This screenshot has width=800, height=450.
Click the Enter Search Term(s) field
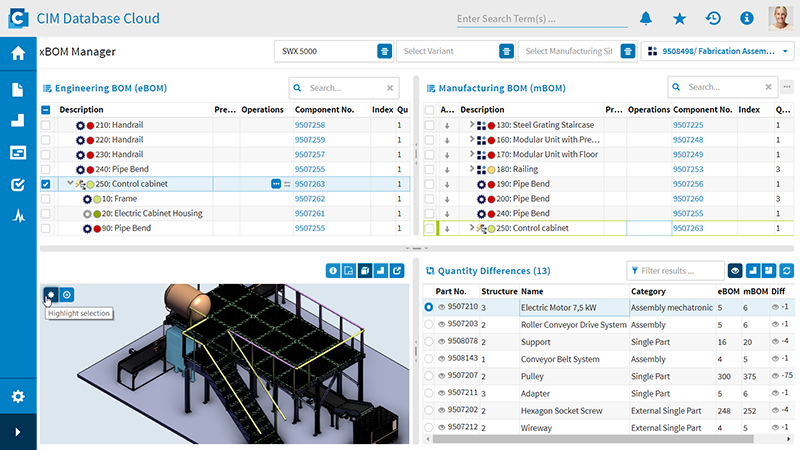coord(540,18)
